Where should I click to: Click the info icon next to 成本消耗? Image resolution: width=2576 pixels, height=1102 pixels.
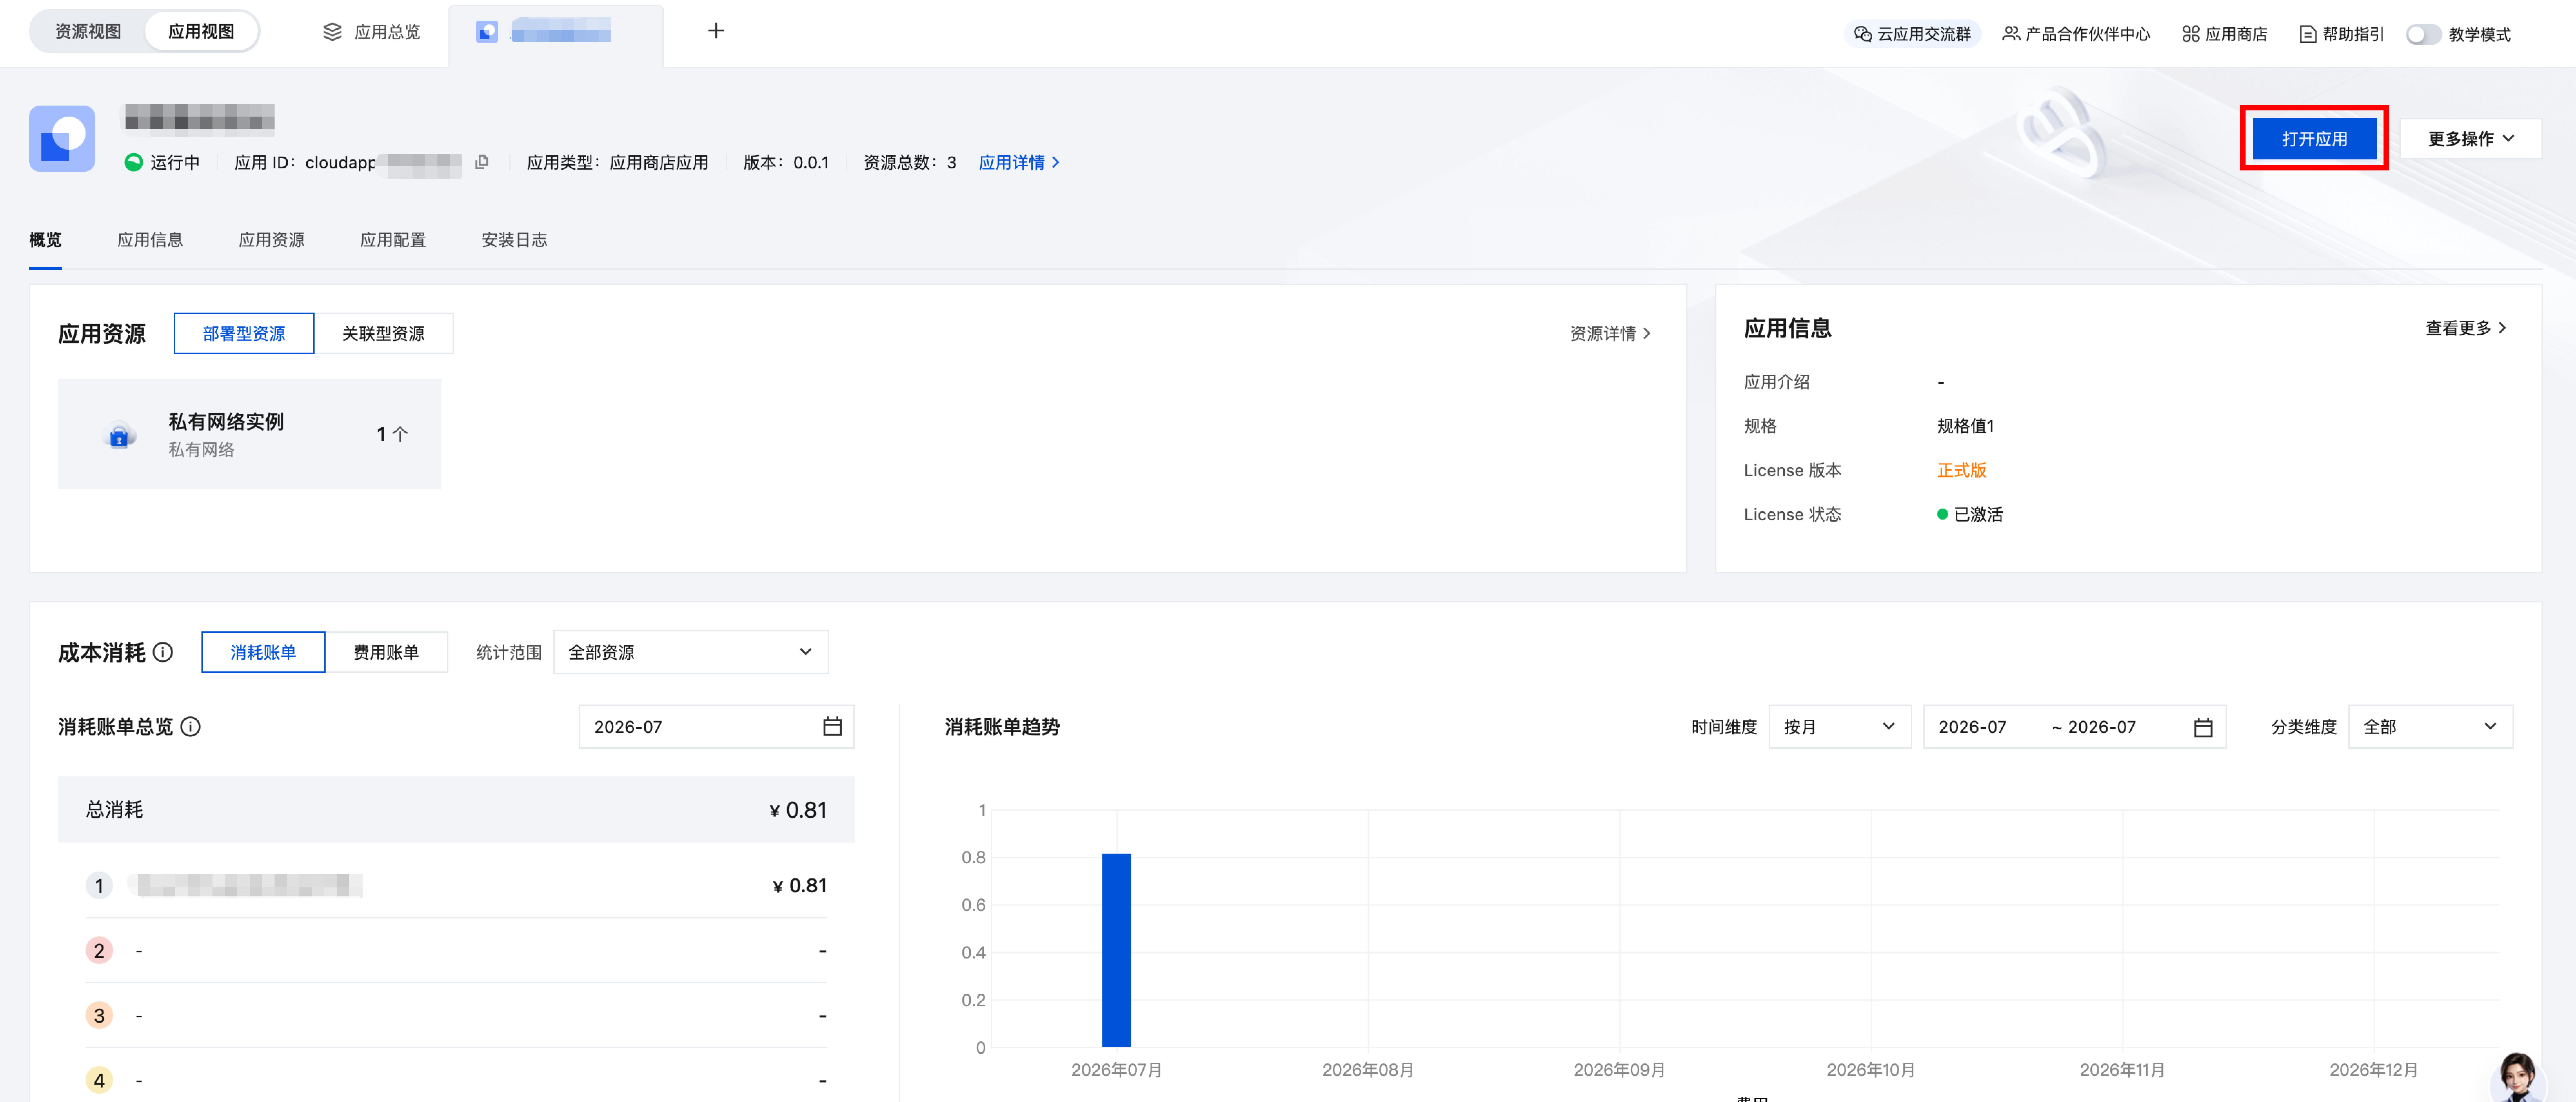click(163, 652)
